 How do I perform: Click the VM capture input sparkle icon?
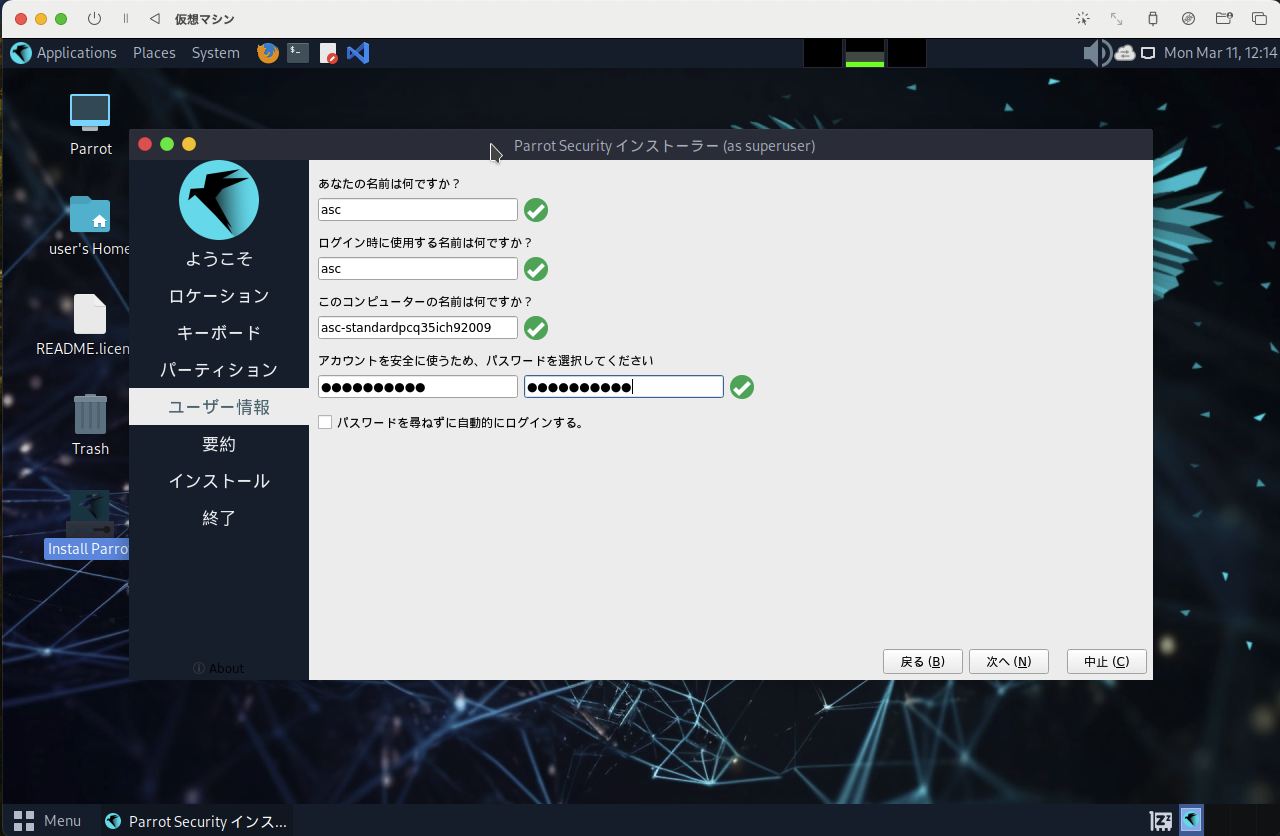pos(1082,19)
